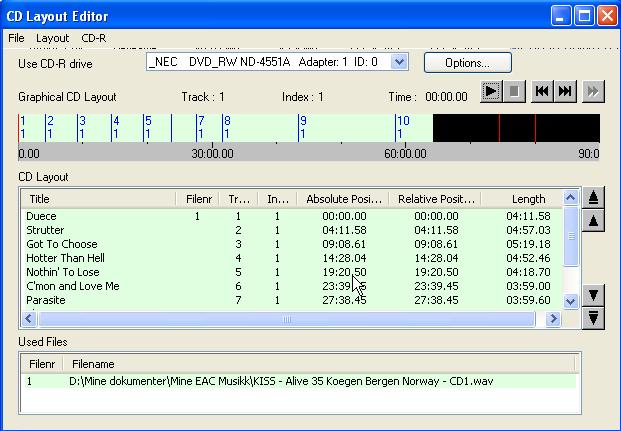Select the Nothin' To Lose track
621x431 pixels.
tap(292, 272)
